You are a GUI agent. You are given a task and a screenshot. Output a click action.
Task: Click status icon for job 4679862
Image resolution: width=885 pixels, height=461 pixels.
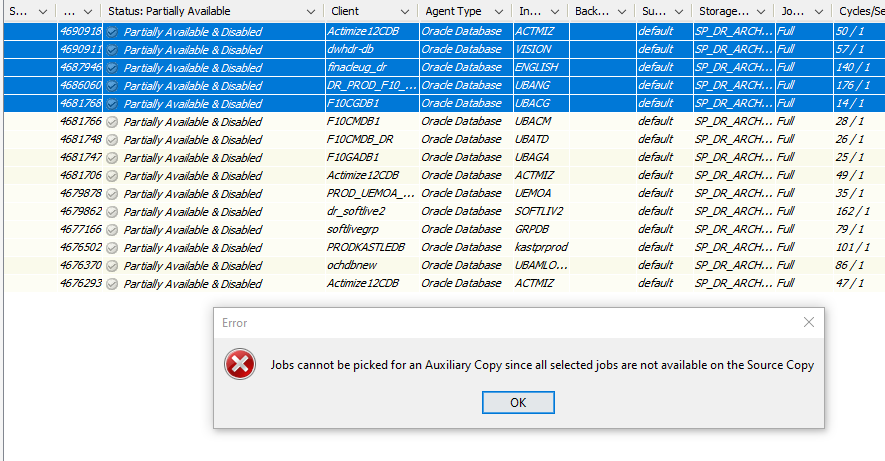(x=112, y=212)
